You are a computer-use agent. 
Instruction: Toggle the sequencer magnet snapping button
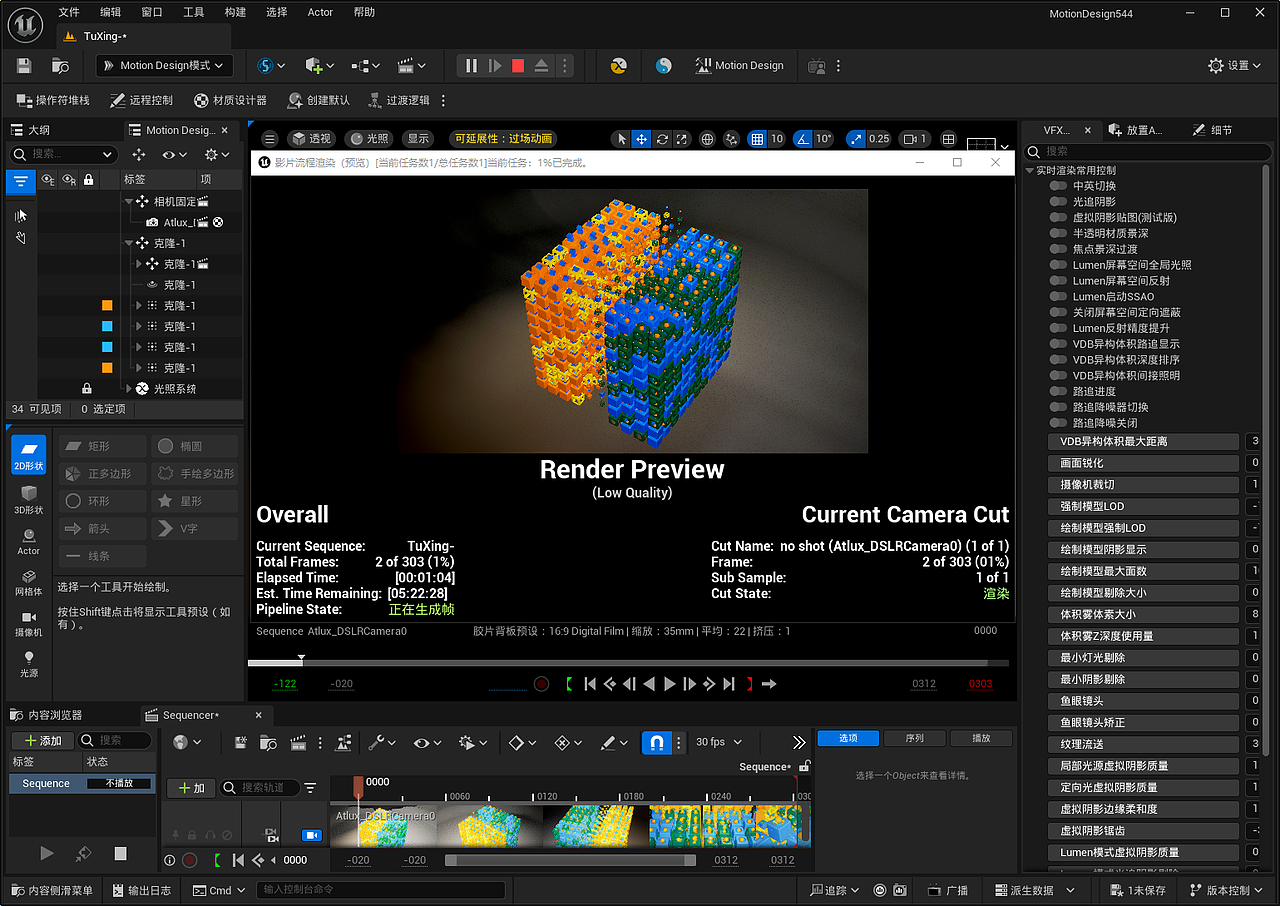[656, 743]
